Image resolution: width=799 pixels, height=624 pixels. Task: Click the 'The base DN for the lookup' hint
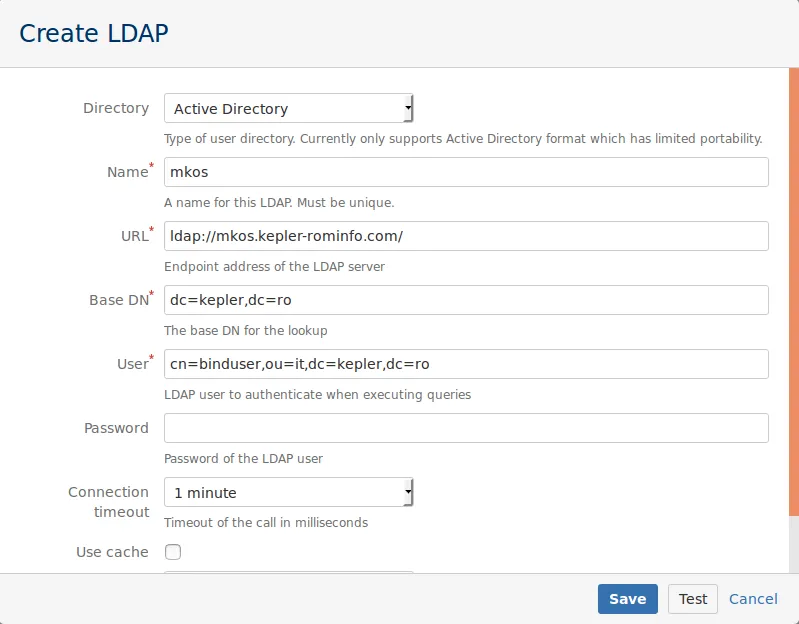[246, 331]
